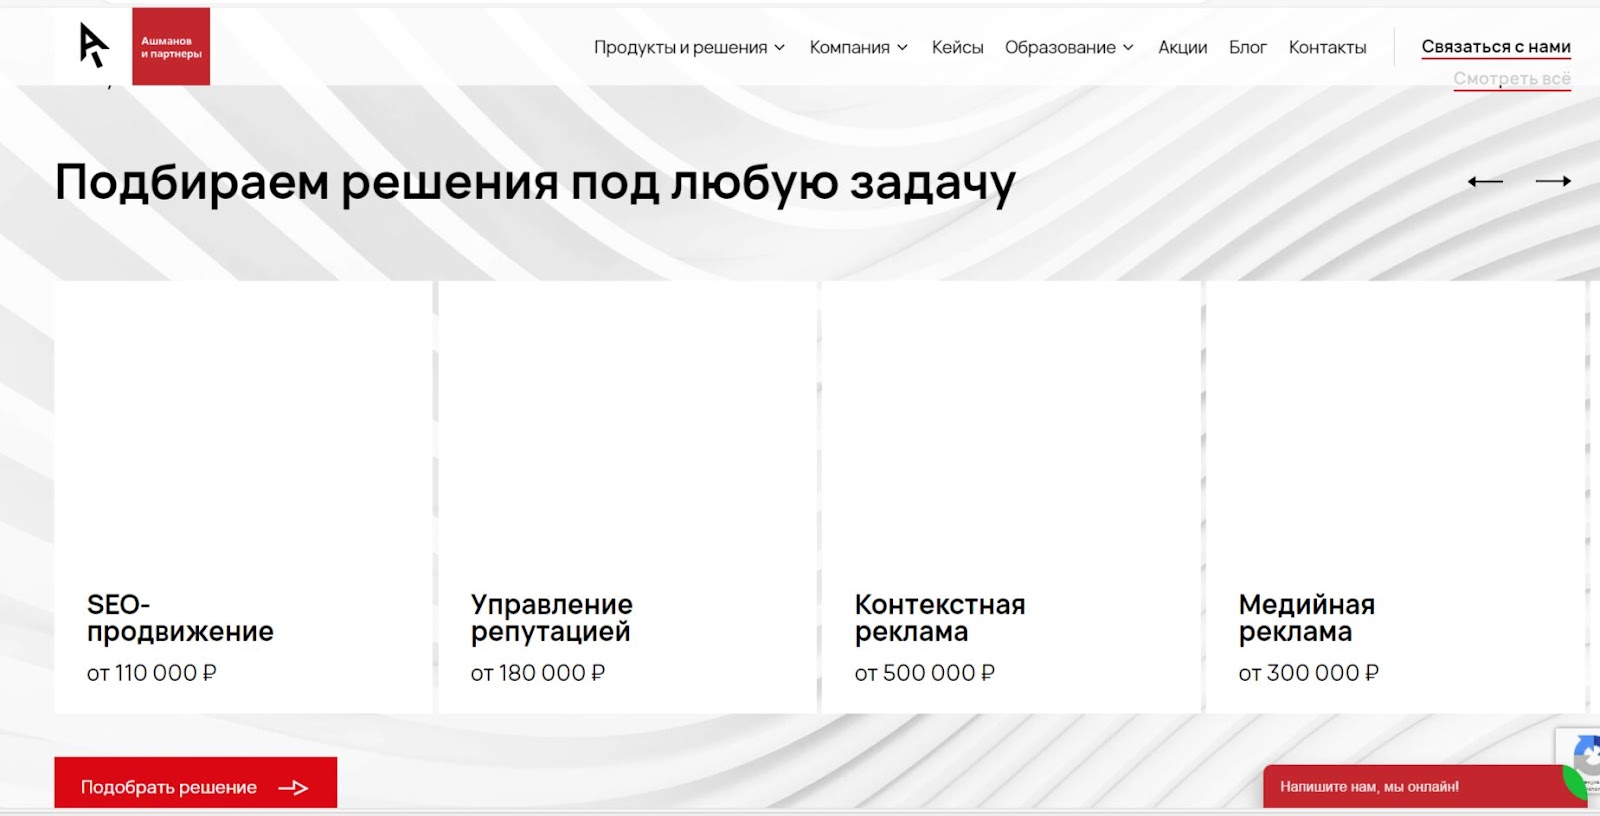Click price от 180 000 ₽
The width and height of the screenshot is (1600, 816).
pyautogui.click(x=538, y=673)
